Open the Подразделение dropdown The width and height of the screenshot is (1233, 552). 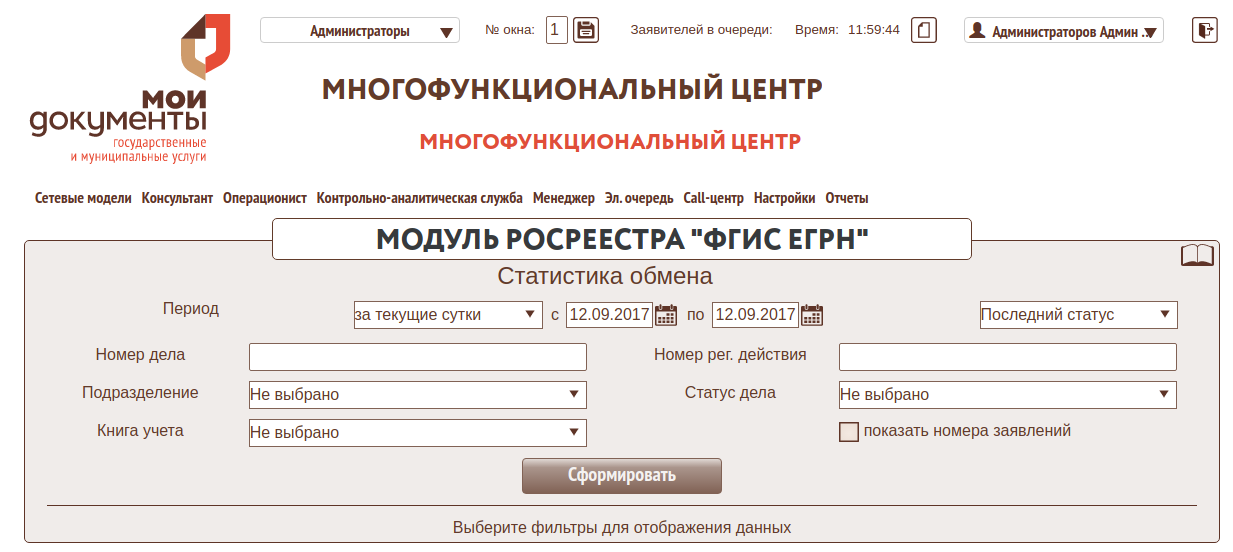click(x=417, y=395)
